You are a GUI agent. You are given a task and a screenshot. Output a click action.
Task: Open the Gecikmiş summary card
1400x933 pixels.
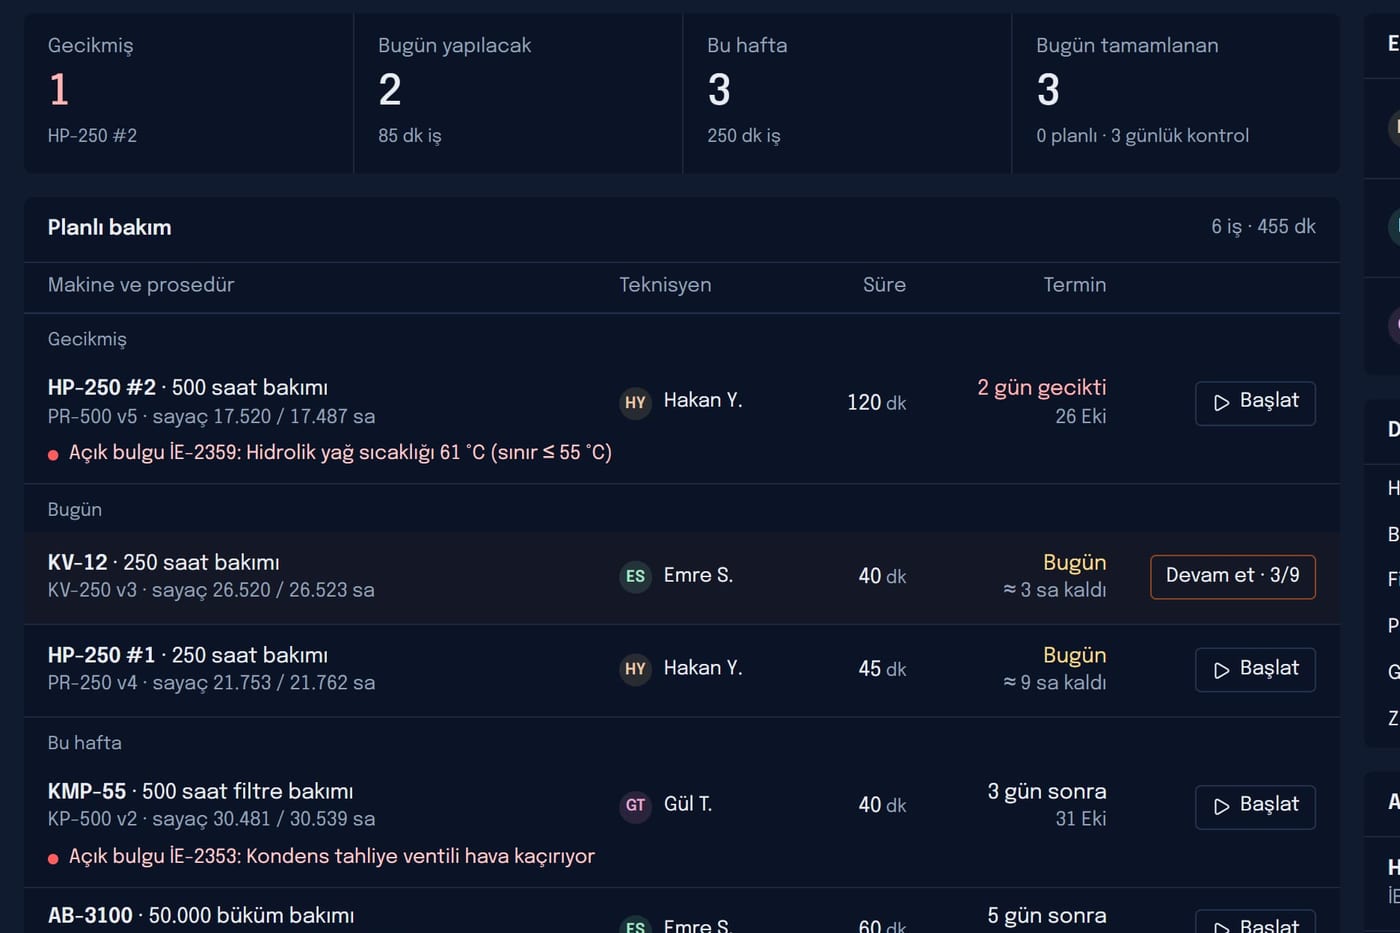tap(189, 93)
